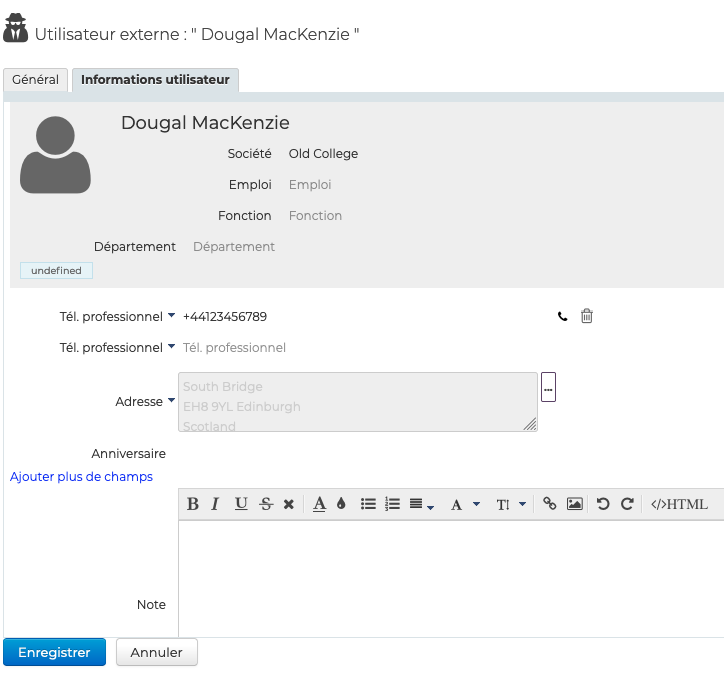Viewport: 724px width, 675px height.
Task: Click the remove formatting X icon
Action: [x=289, y=504]
